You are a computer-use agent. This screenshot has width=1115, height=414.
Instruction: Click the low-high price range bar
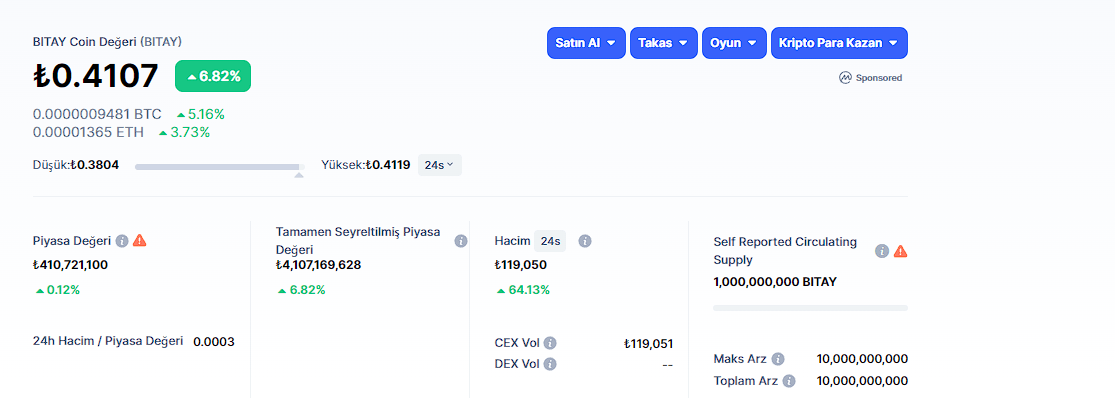click(220, 168)
